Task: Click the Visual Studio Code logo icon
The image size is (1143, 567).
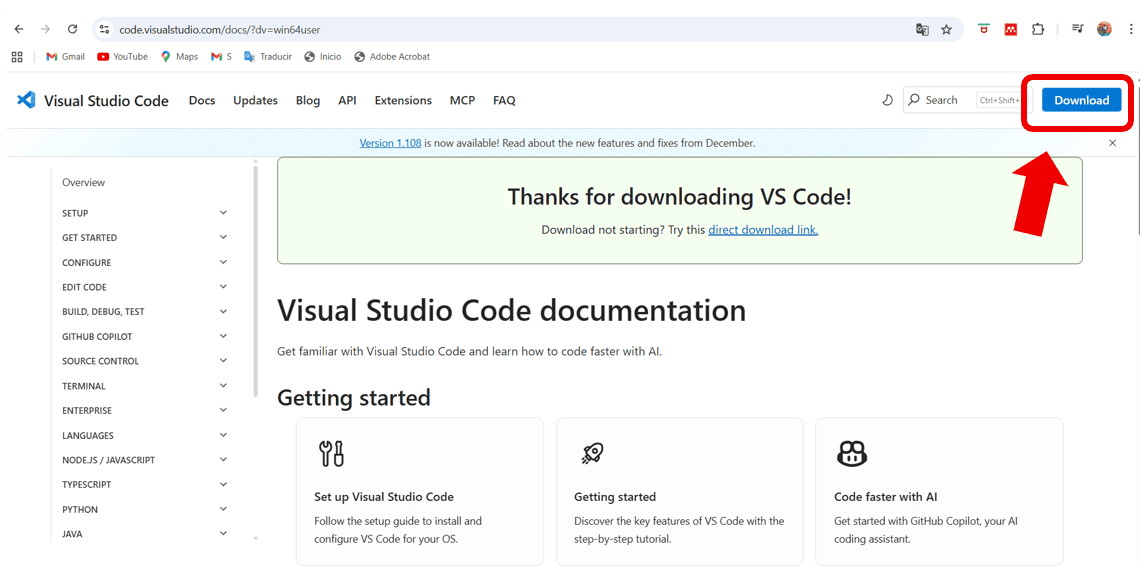Action: (x=27, y=100)
